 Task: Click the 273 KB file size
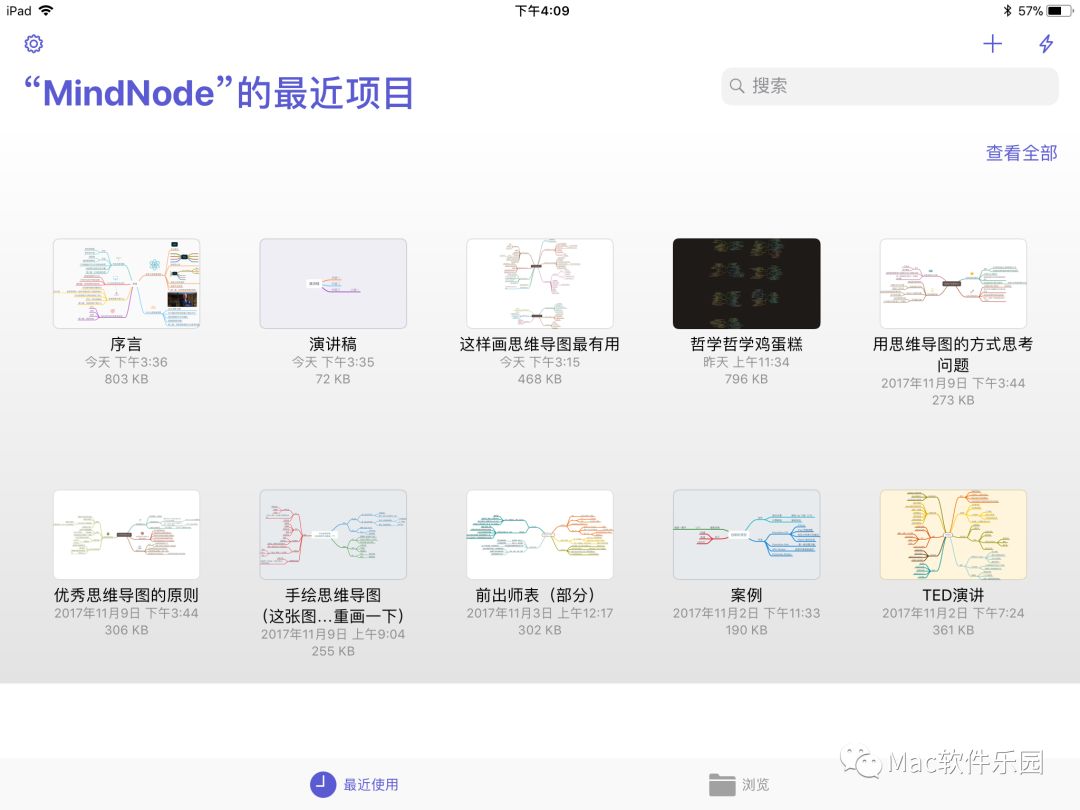coord(953,400)
